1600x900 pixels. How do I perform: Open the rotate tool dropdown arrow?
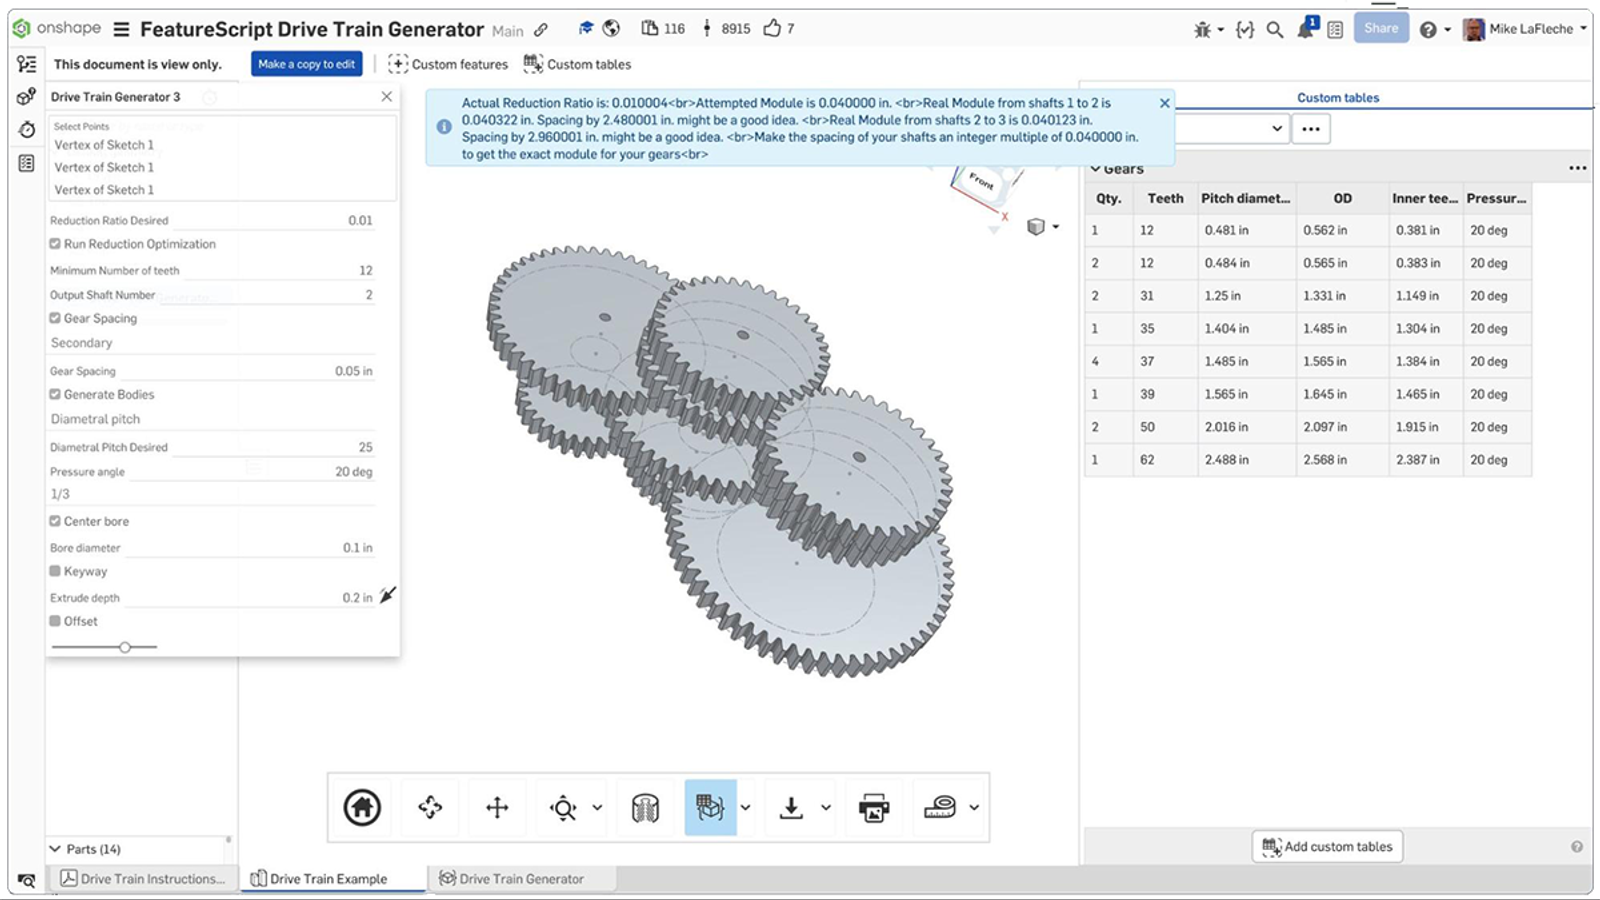[744, 807]
